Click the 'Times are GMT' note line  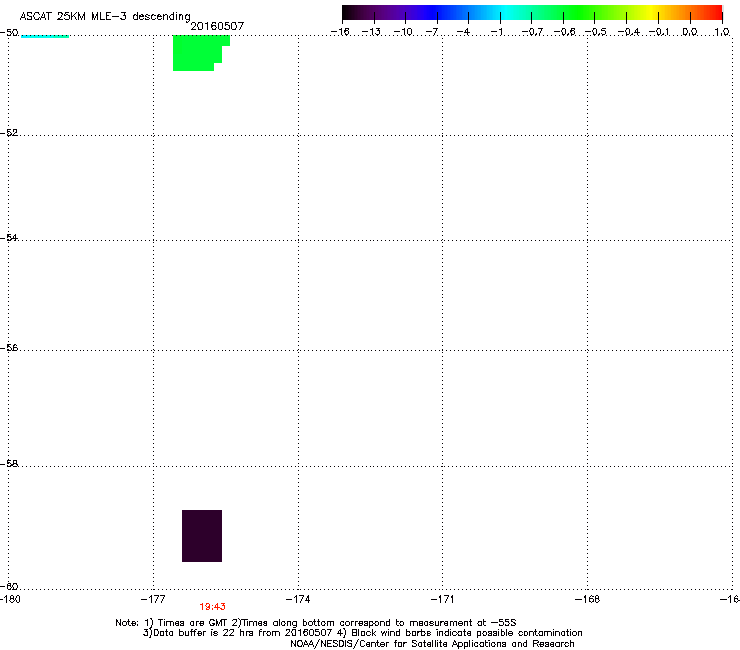(316, 623)
